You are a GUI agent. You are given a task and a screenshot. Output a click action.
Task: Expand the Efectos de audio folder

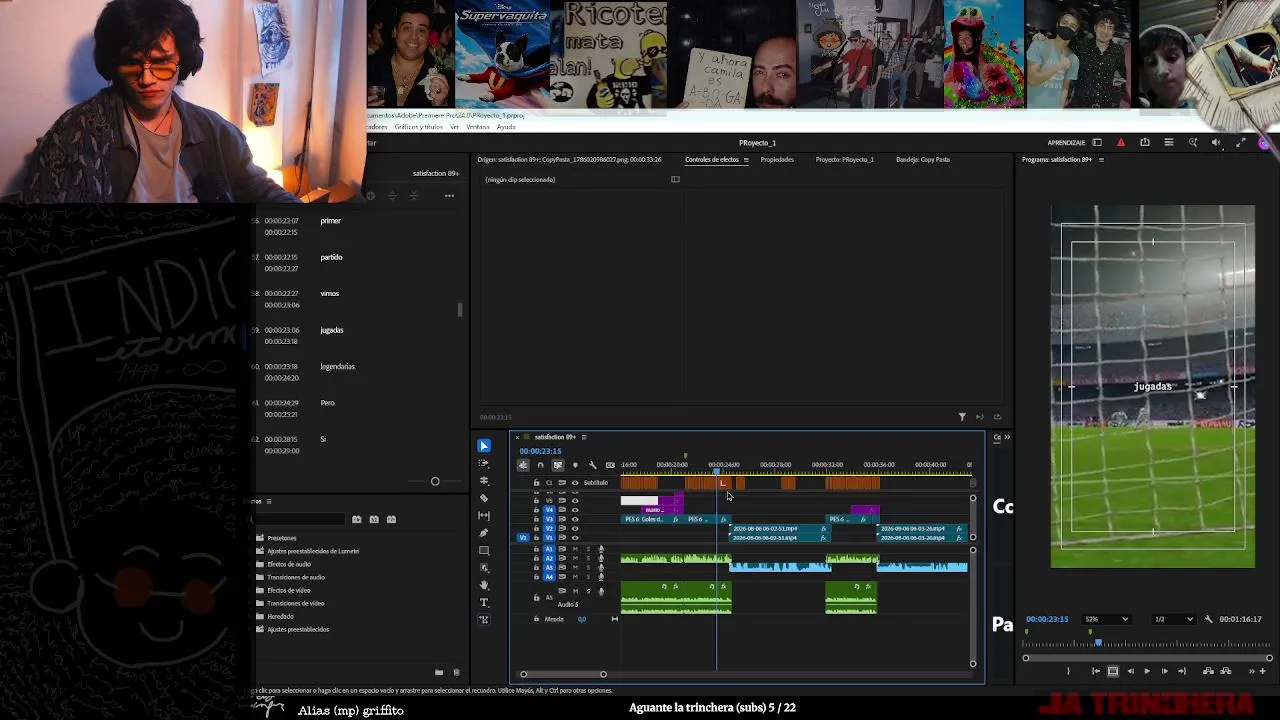(x=283, y=564)
